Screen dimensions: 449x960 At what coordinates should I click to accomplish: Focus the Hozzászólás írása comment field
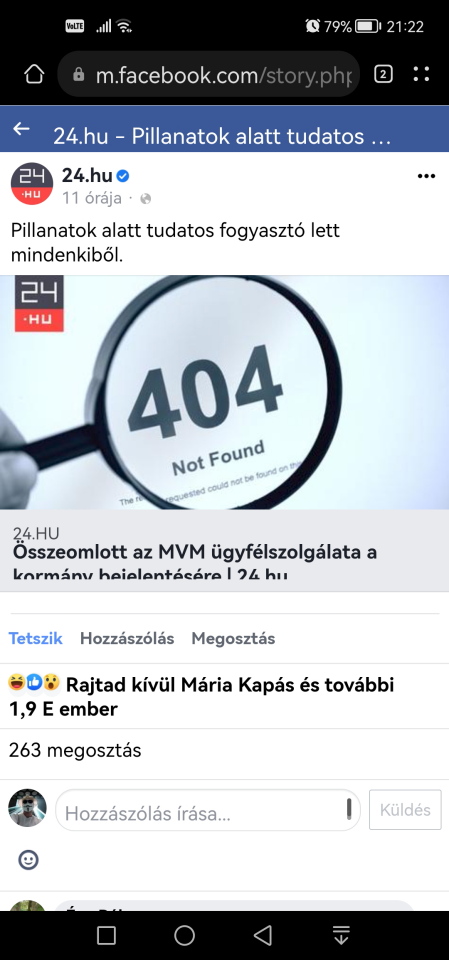(208, 809)
